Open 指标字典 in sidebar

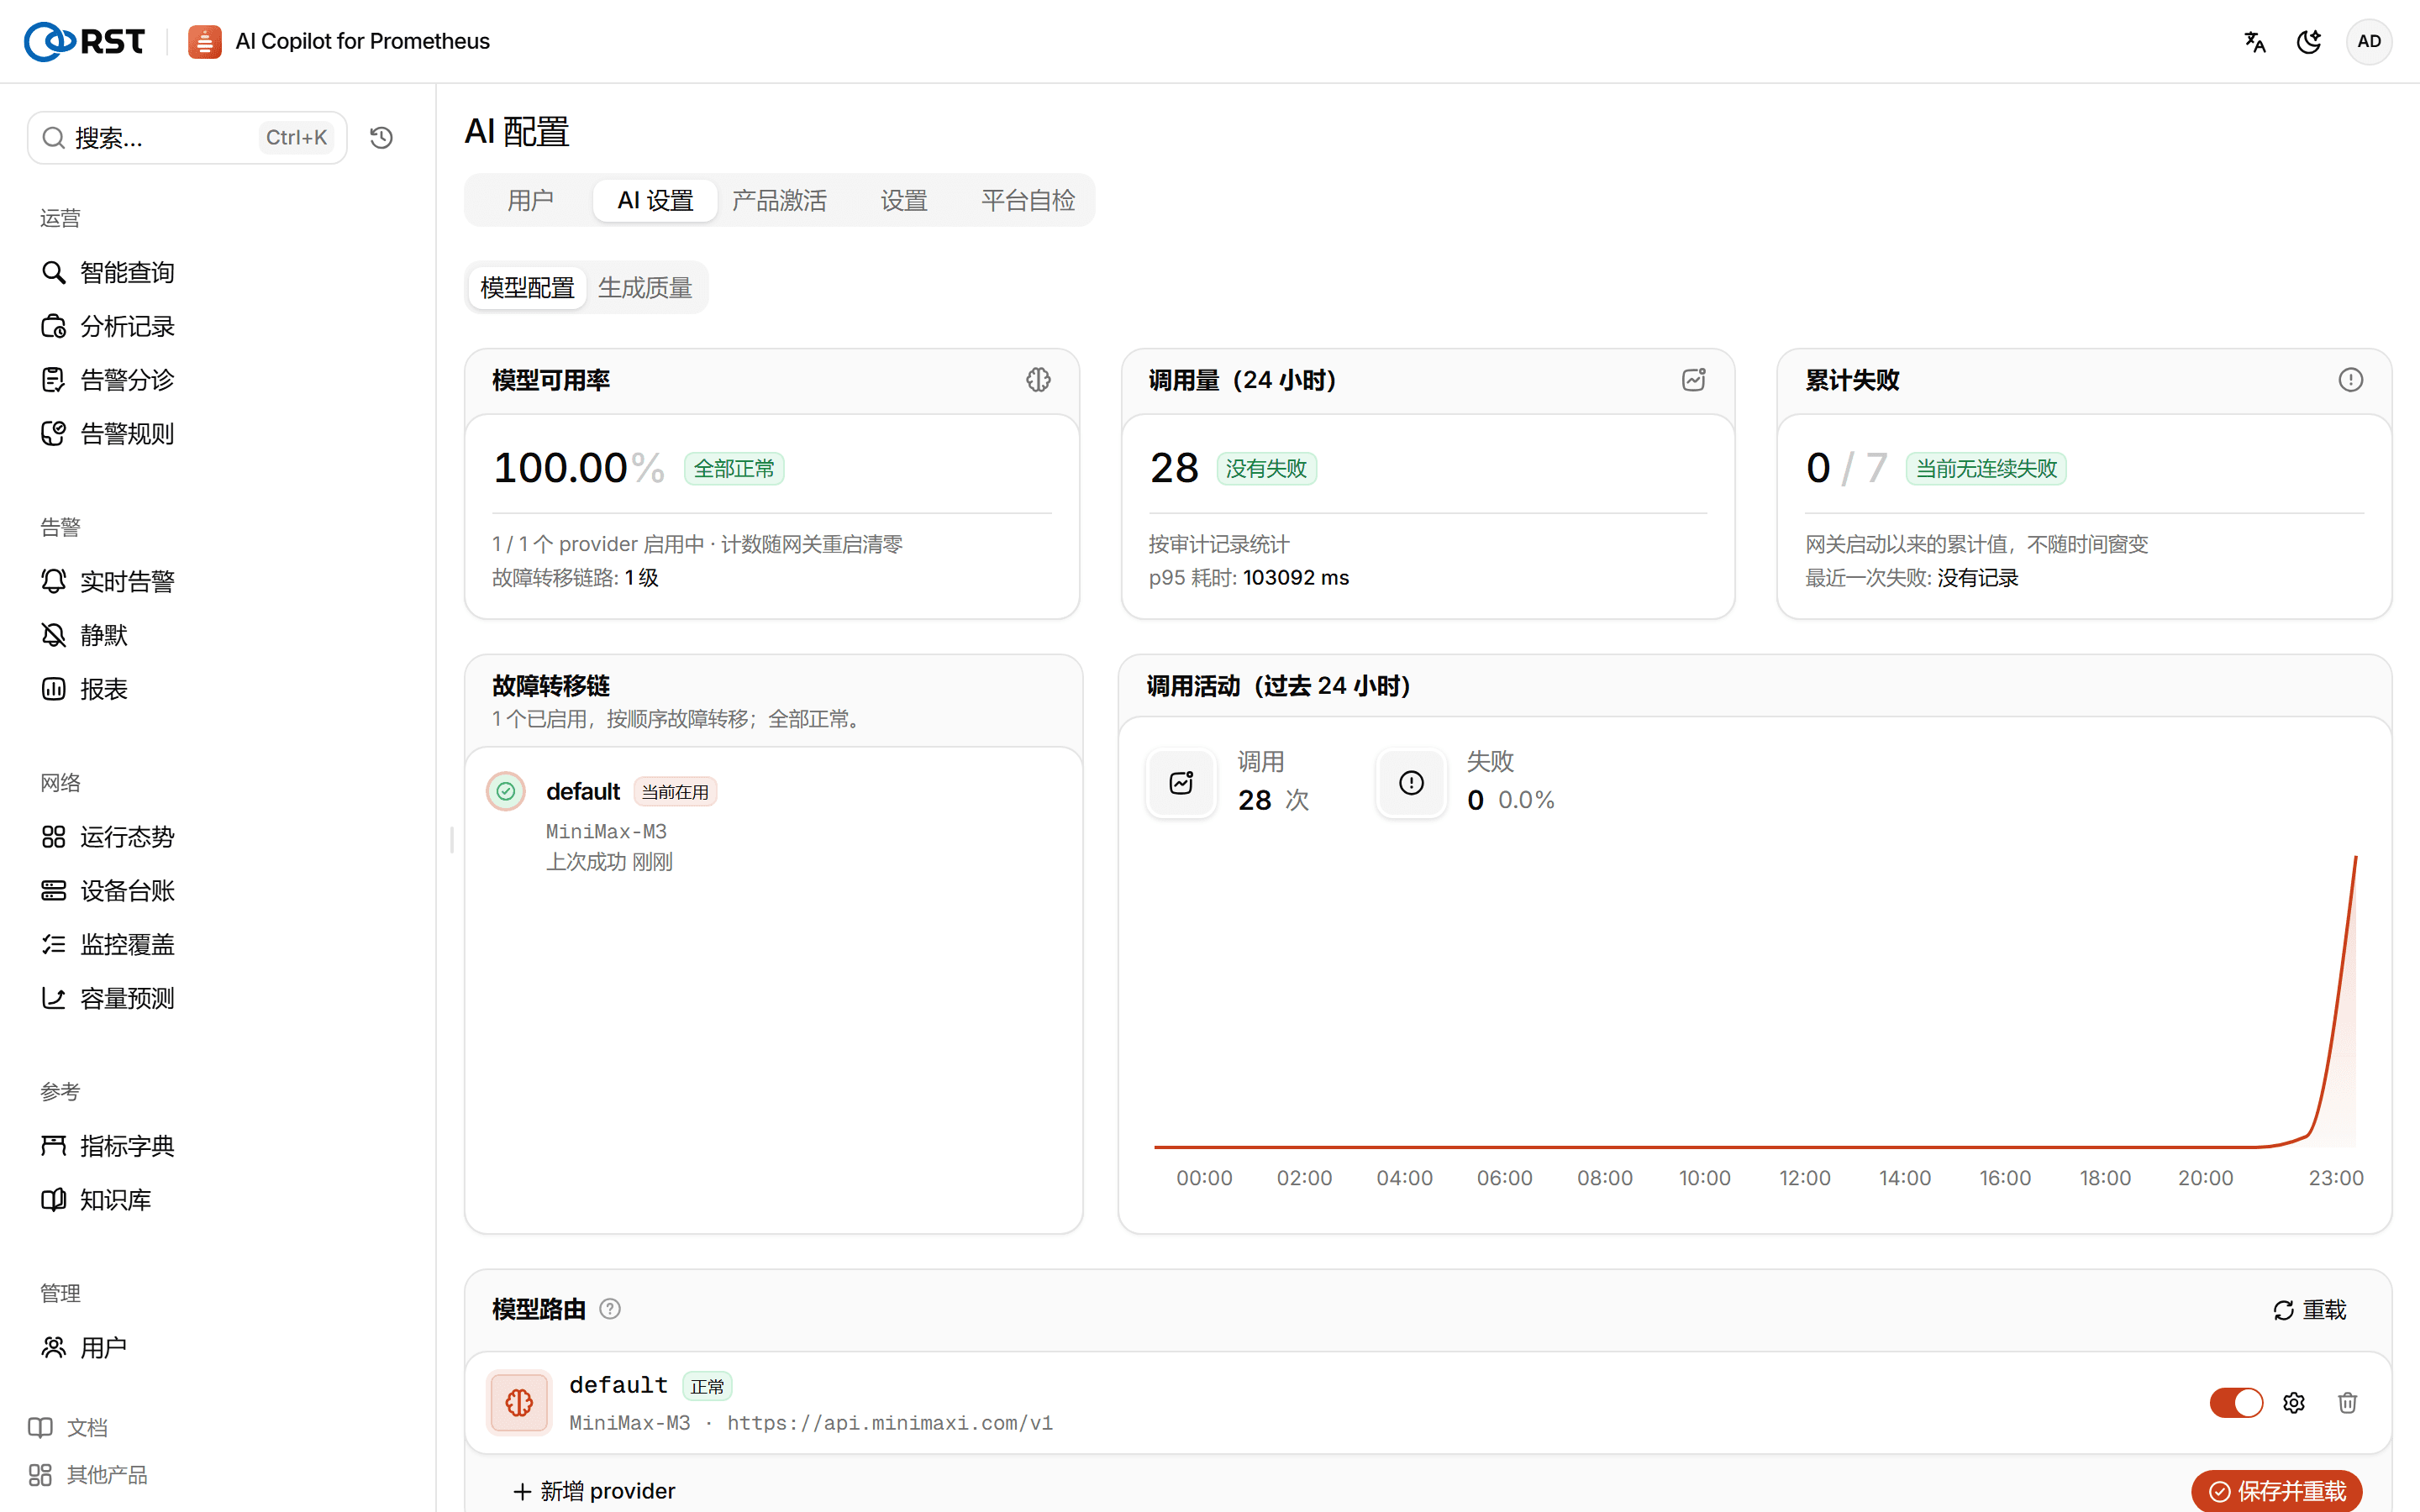108,1146
